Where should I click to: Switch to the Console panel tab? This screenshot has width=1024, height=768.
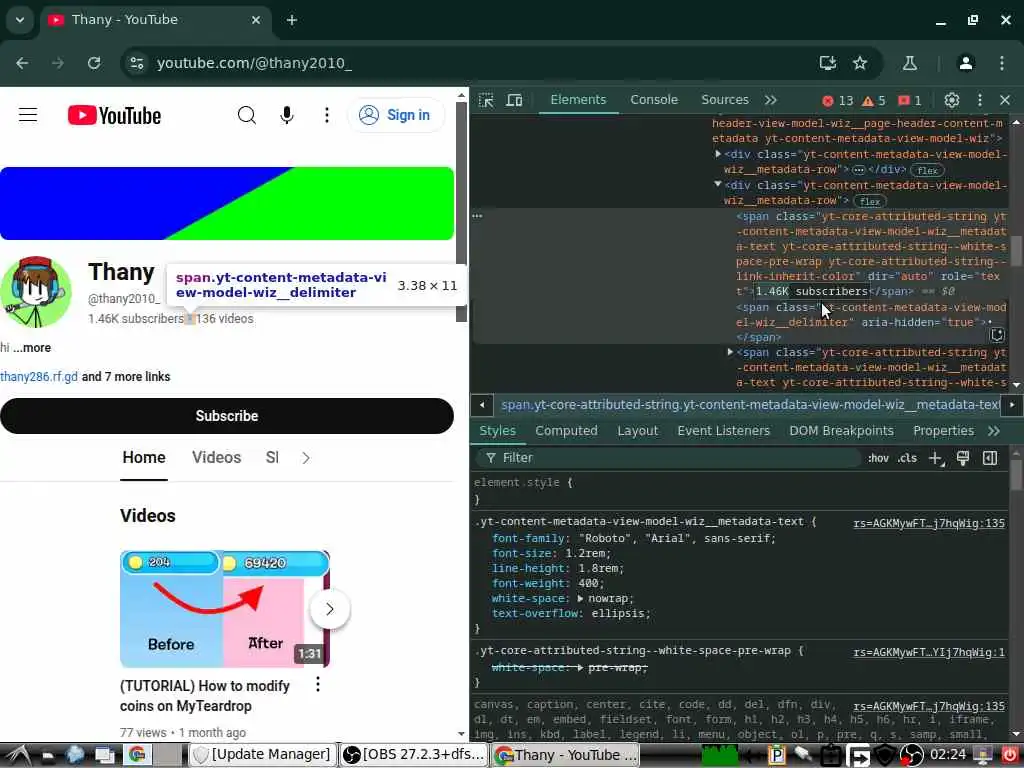tap(654, 99)
